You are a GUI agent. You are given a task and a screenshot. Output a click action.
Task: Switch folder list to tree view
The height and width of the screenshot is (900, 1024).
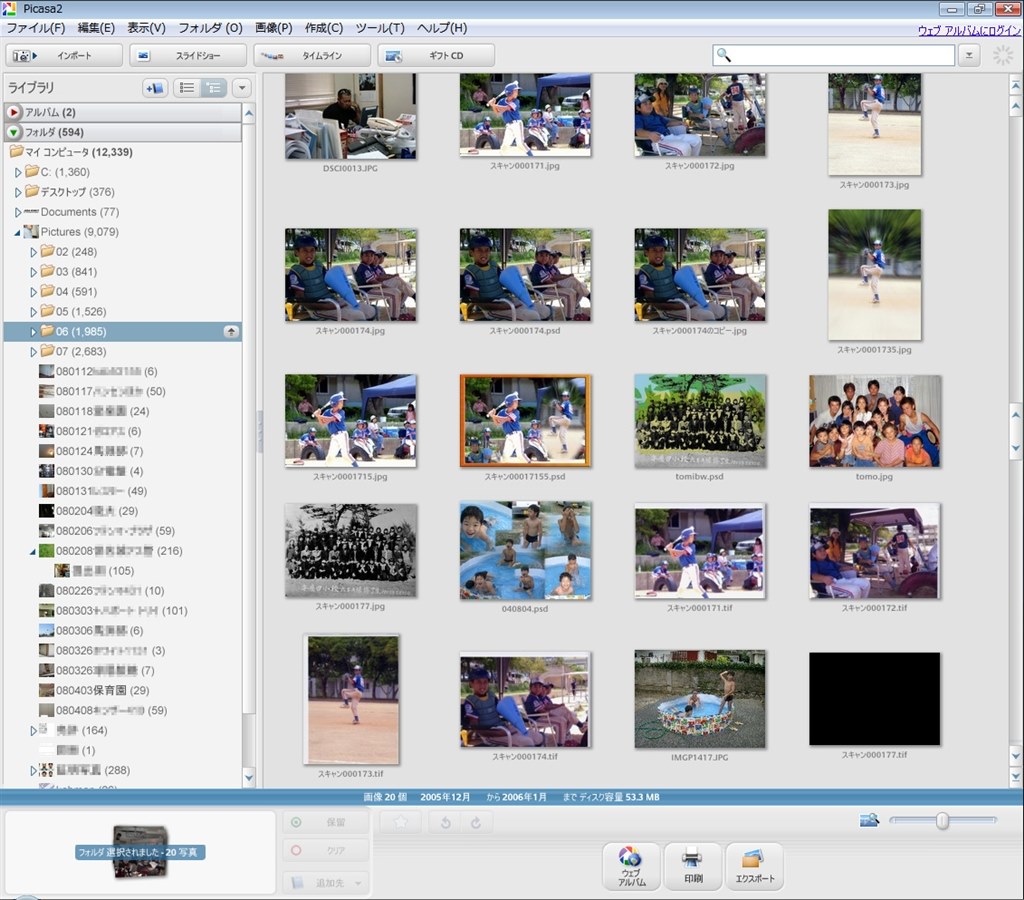(212, 87)
